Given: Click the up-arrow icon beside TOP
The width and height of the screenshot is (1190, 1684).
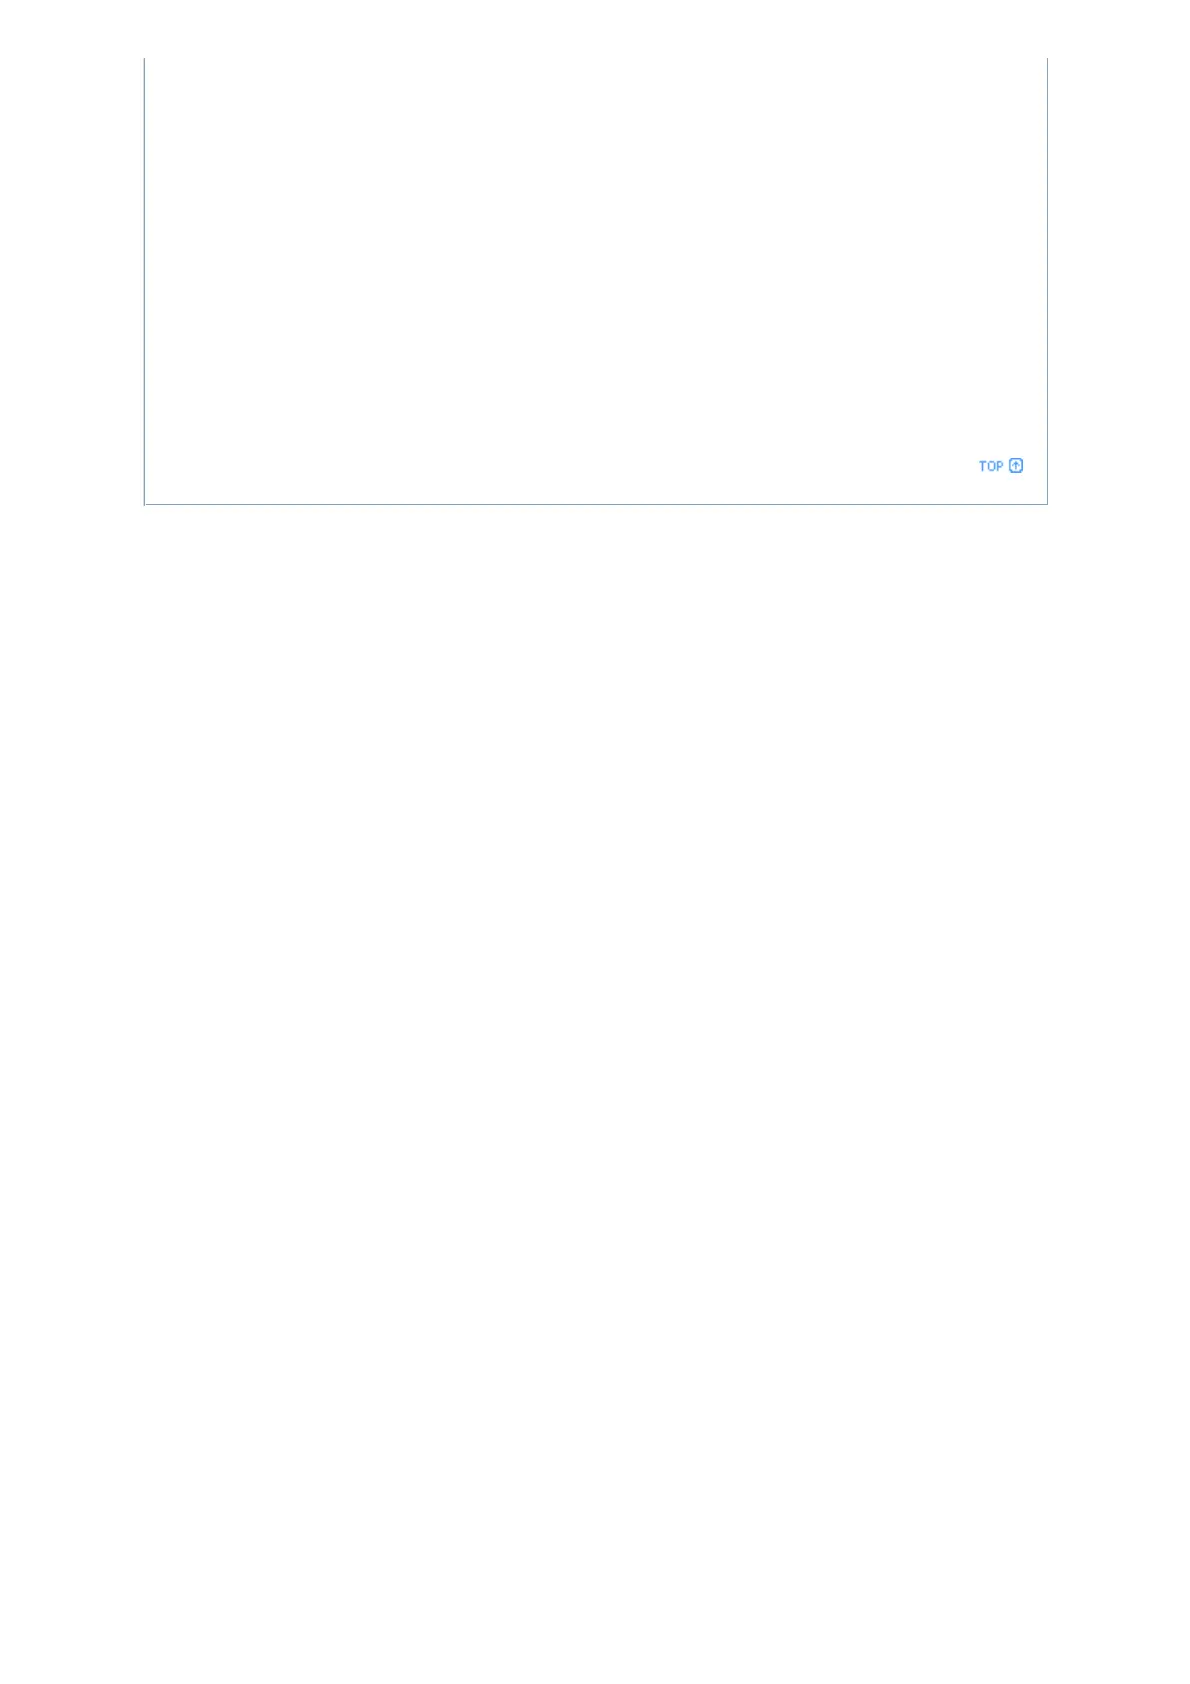Looking at the screenshot, I should 1016,466.
